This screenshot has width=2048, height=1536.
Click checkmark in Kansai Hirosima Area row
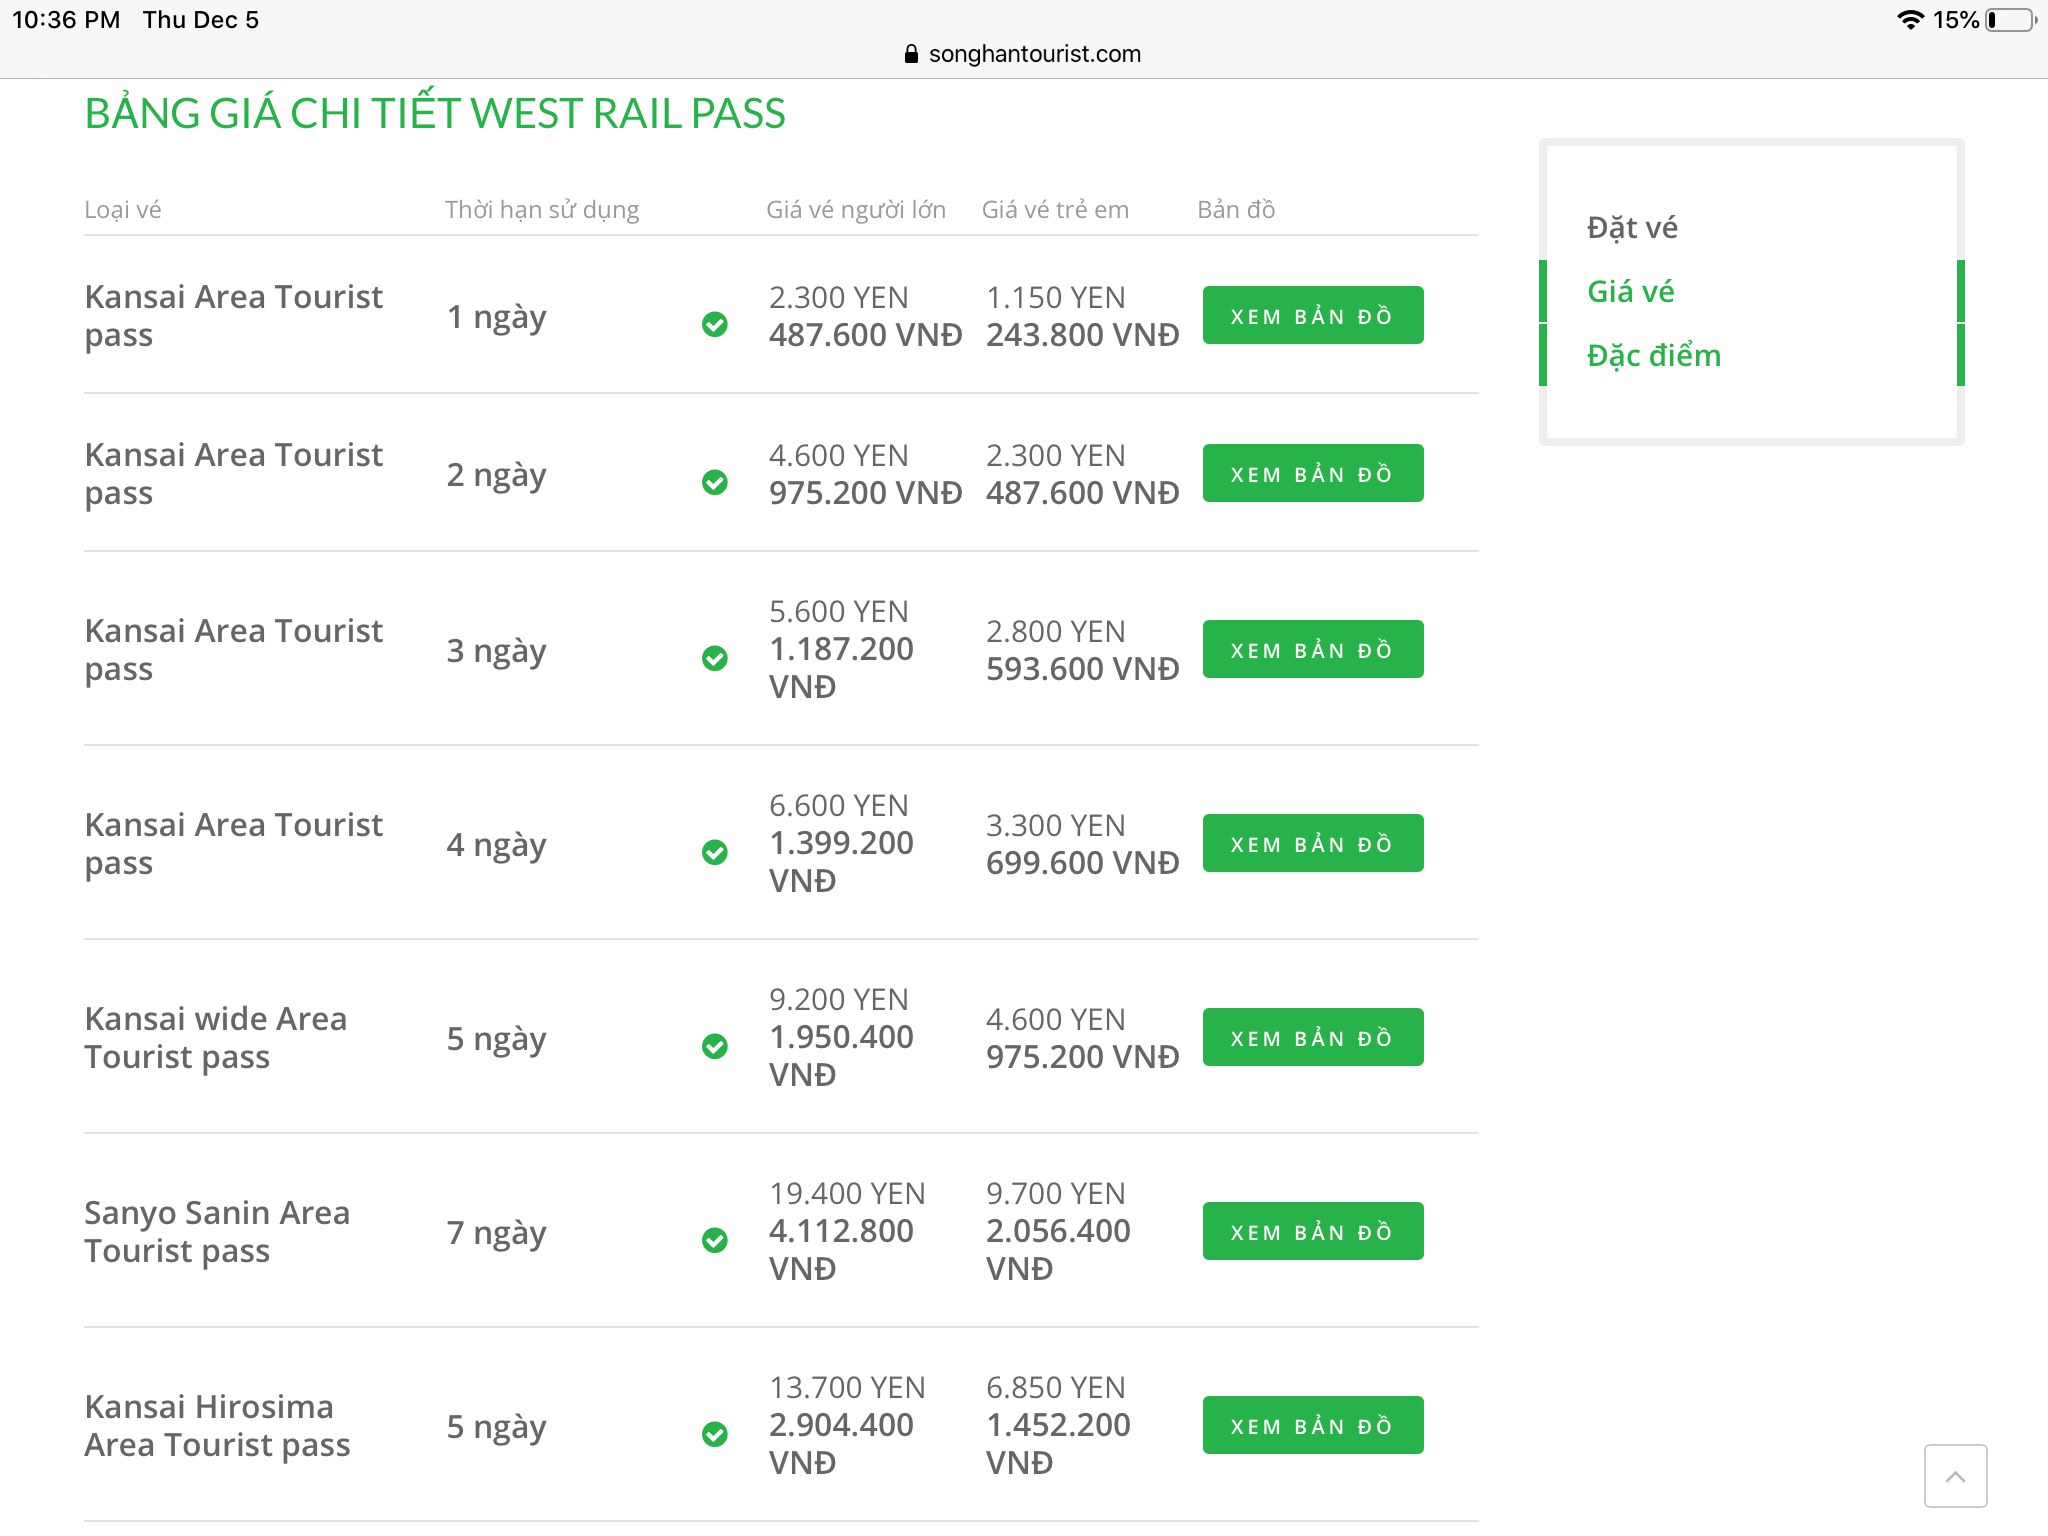pos(714,1434)
